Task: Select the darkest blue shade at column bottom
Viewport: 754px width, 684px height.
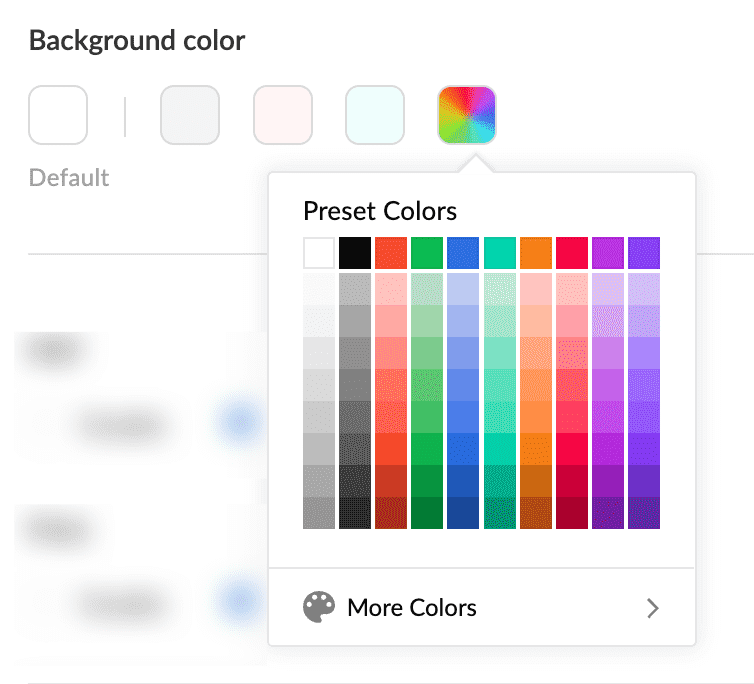Action: [463, 513]
